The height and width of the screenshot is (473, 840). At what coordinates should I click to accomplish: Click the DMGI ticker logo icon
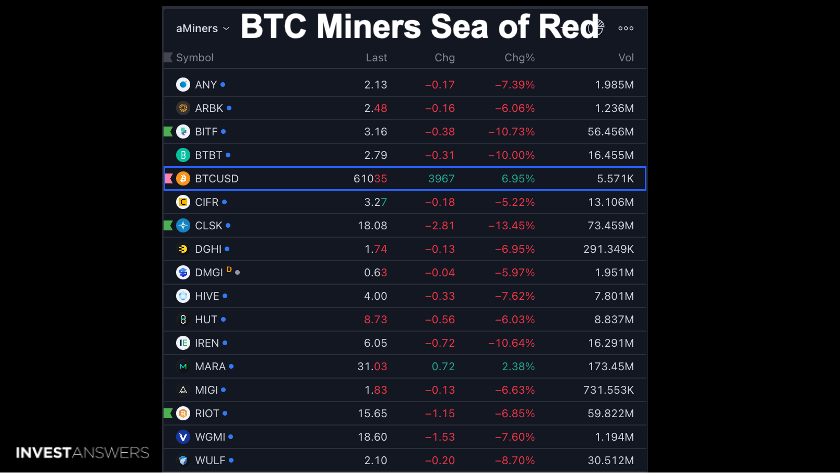point(183,273)
